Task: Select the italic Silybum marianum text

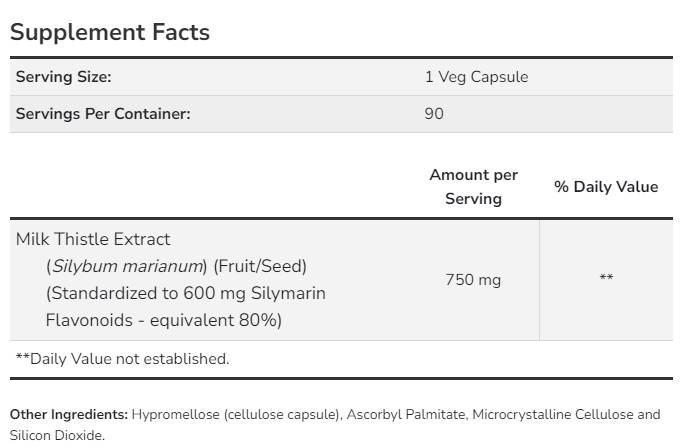Action: [x=128, y=266]
